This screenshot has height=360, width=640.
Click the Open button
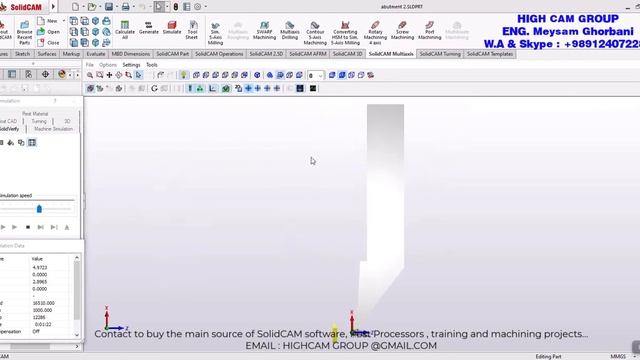coord(49,32)
